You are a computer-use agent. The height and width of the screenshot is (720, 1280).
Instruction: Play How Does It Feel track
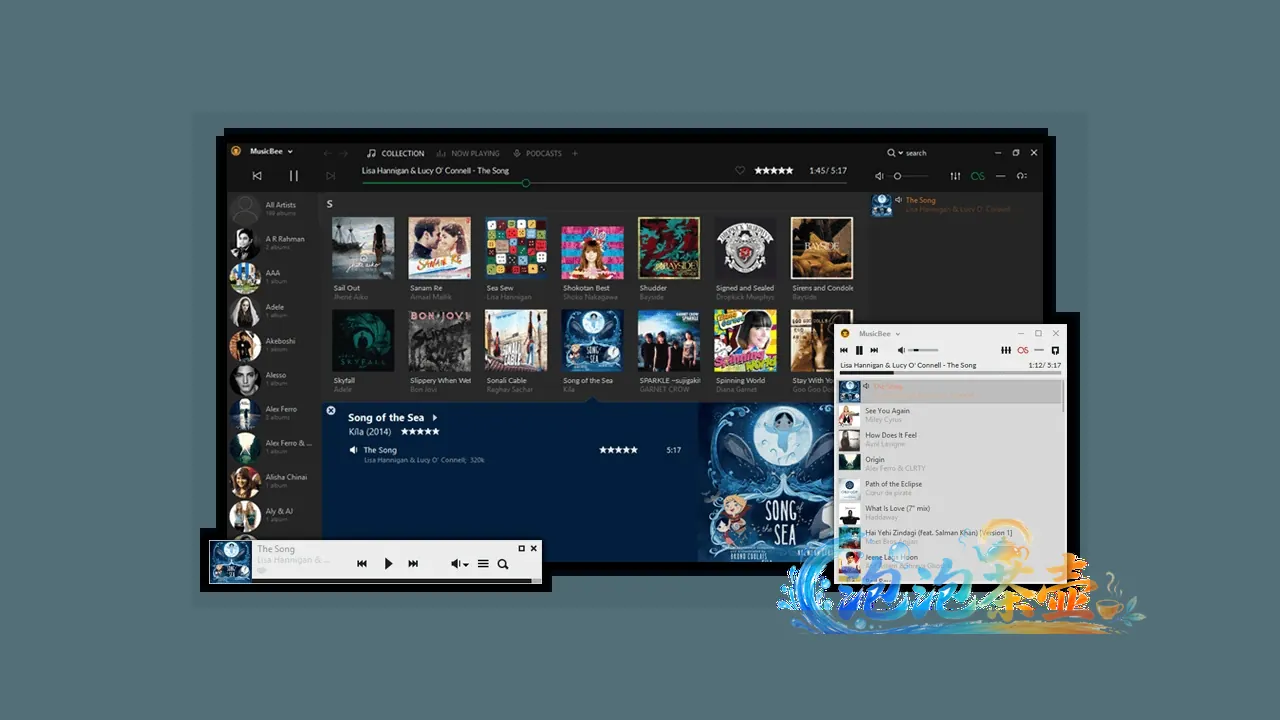(950, 439)
